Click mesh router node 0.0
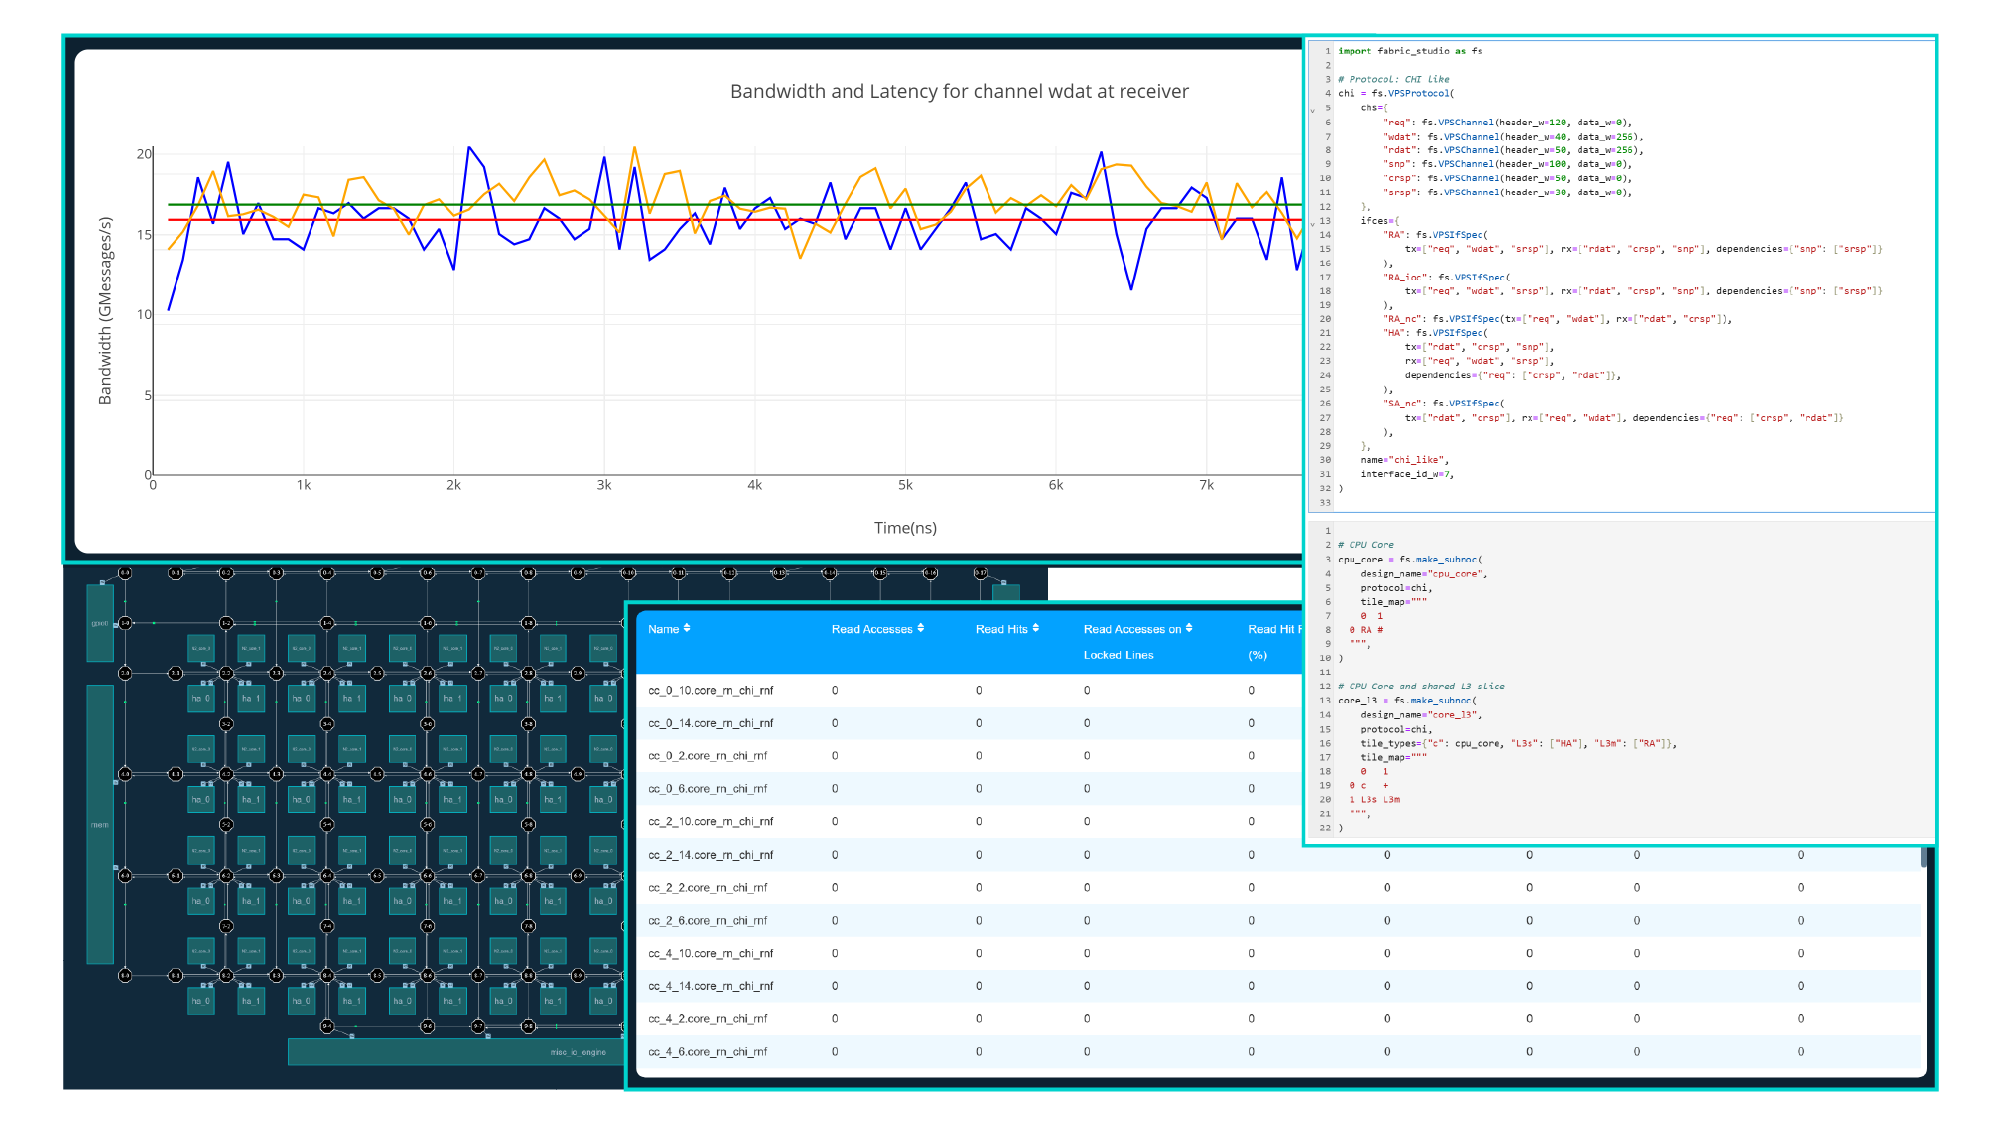This screenshot has height=1125, width=2000. [125, 573]
